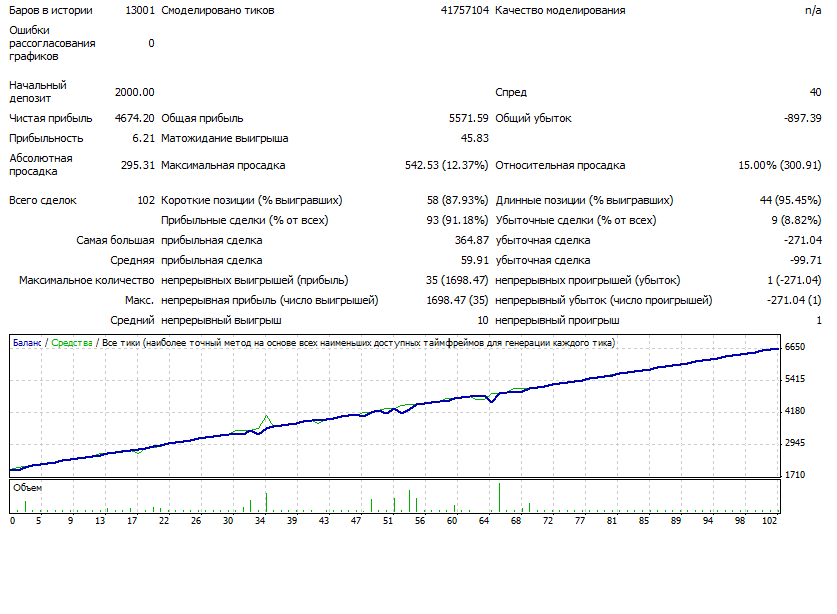Click the trade number 102 on x-axis

point(769,521)
